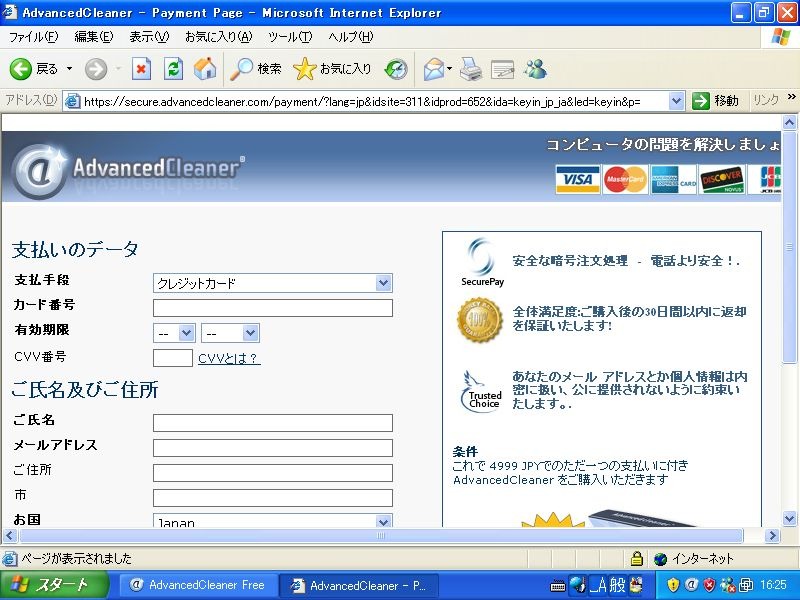Click the vertical scrollbar down arrow

tap(789, 519)
